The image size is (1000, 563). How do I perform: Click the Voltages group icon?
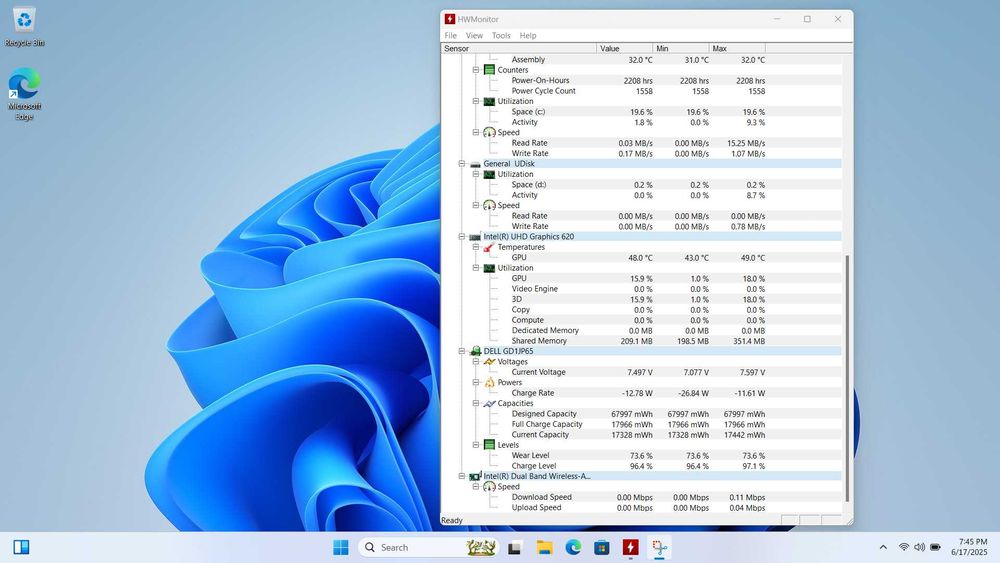click(489, 362)
